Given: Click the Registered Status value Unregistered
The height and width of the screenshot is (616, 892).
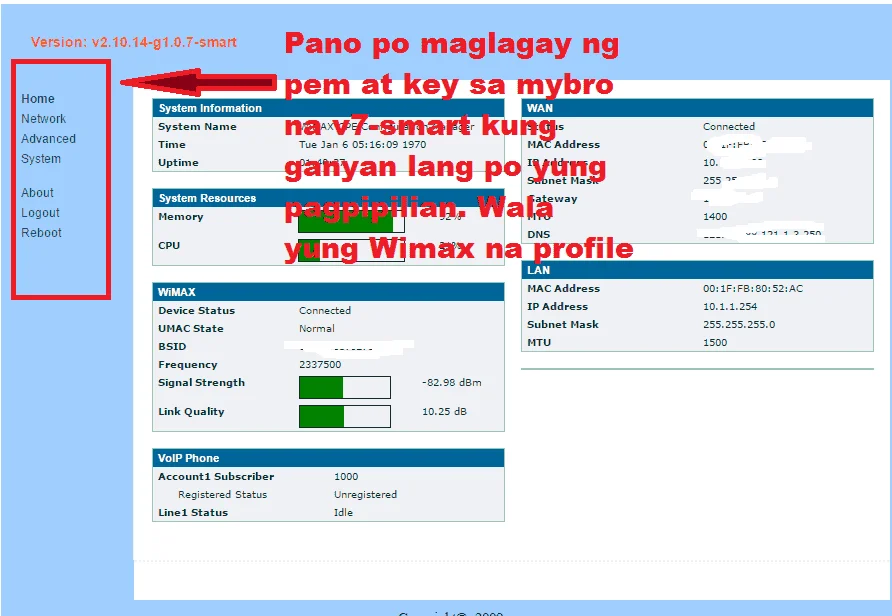Looking at the screenshot, I should pyautogui.click(x=365, y=495).
